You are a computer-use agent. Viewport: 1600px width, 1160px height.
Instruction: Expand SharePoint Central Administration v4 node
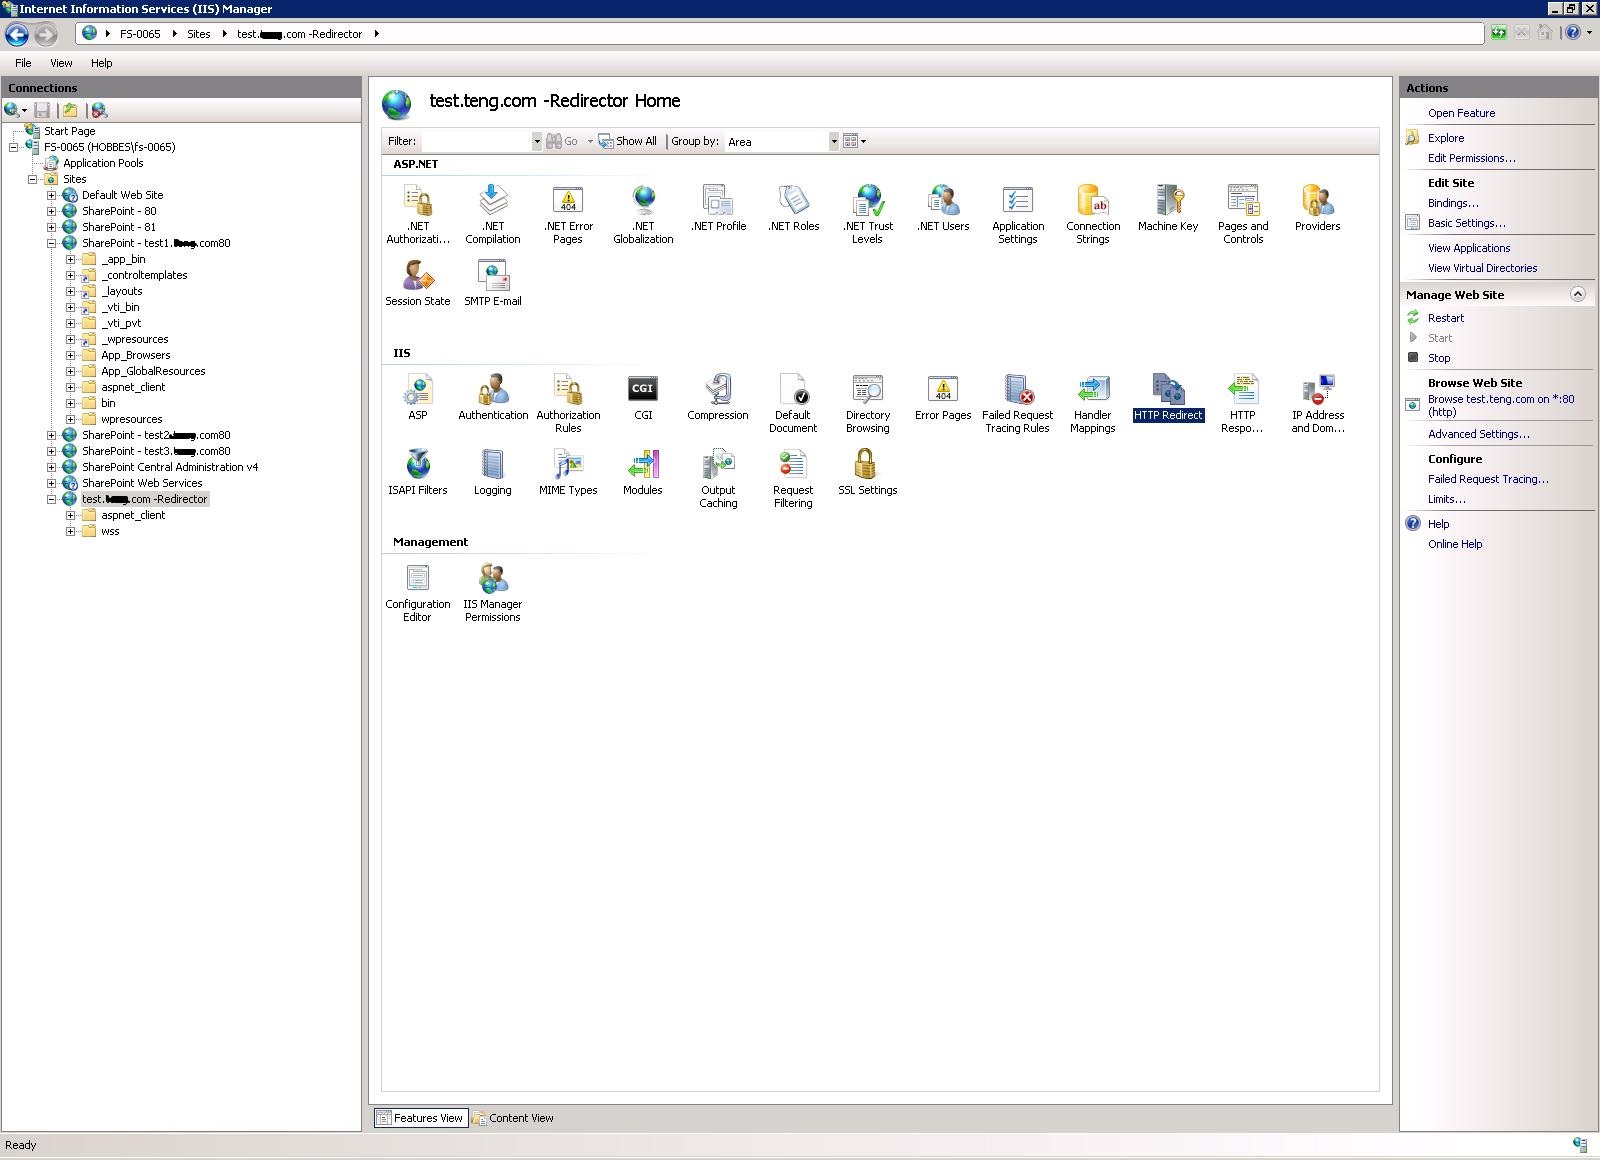coord(52,467)
